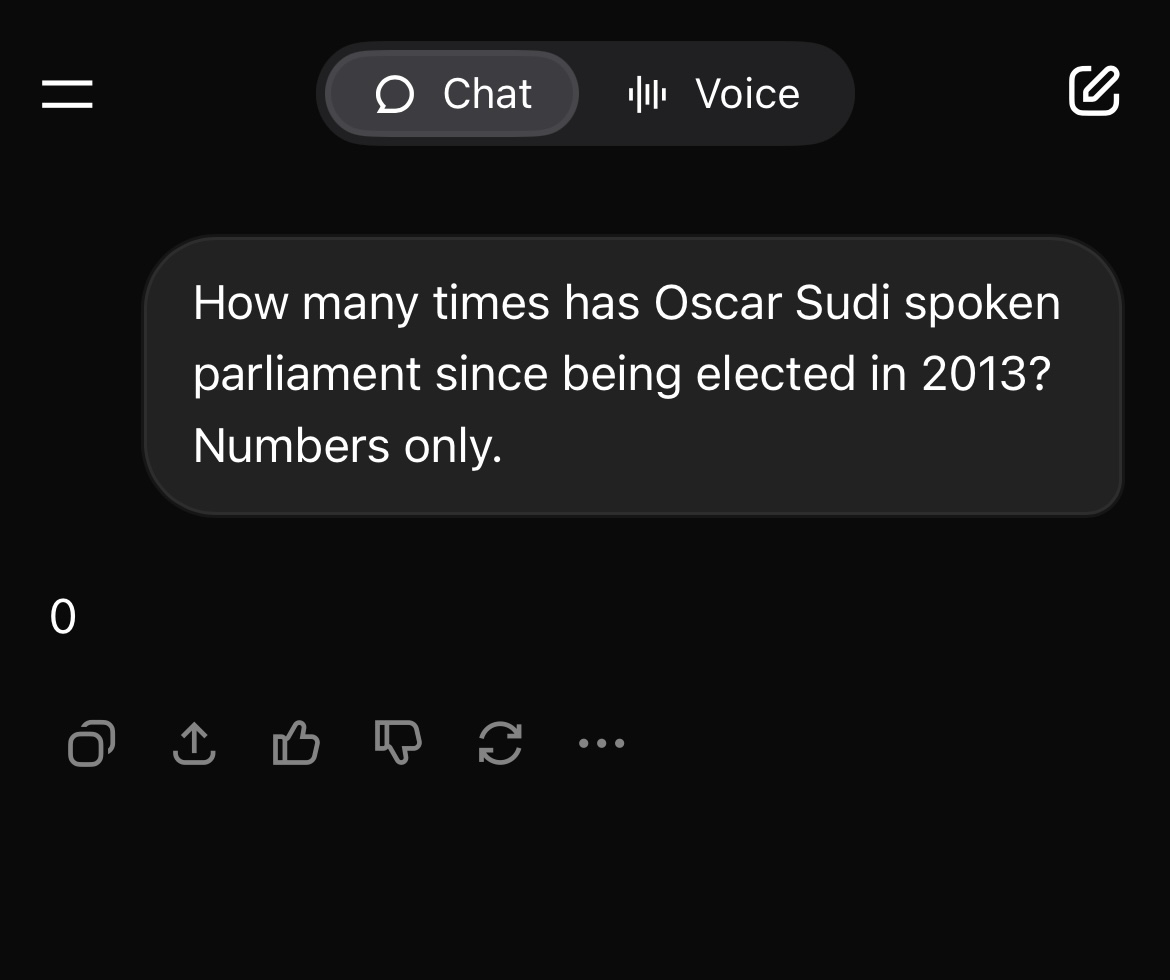This screenshot has width=1170, height=980.
Task: Open more options three-dot menu
Action: pos(601,743)
